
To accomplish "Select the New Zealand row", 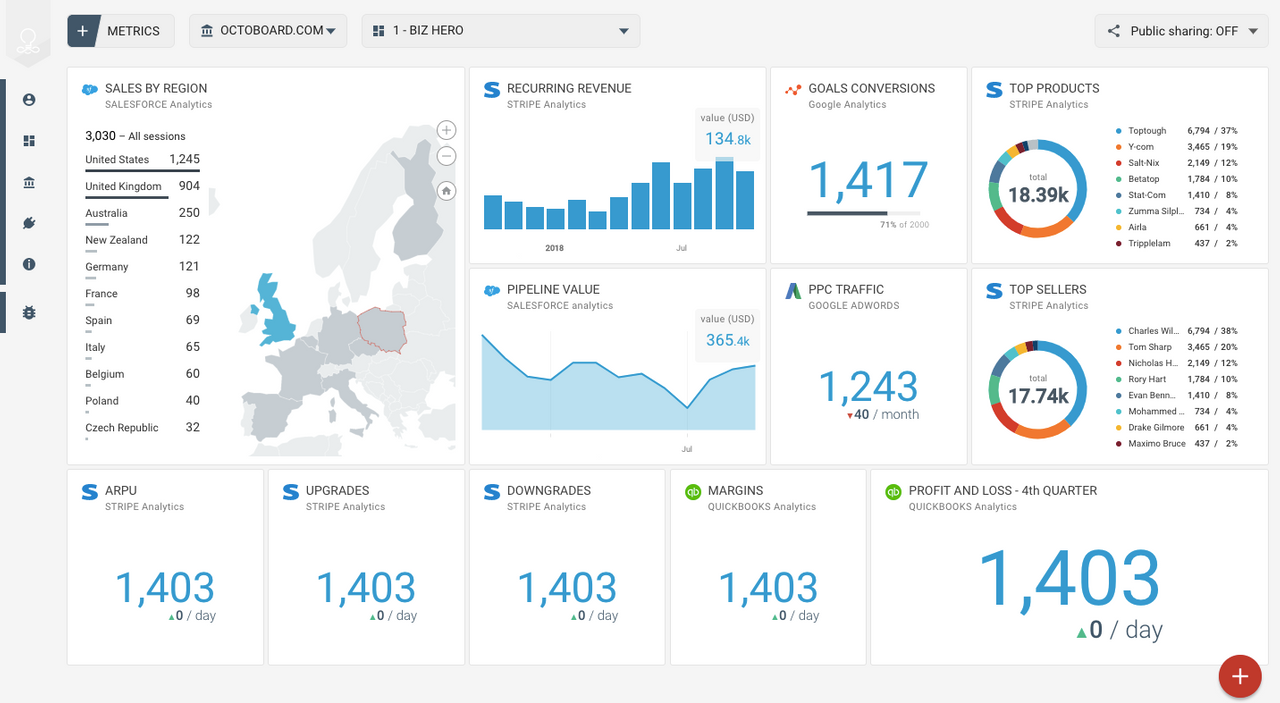I will (x=142, y=241).
